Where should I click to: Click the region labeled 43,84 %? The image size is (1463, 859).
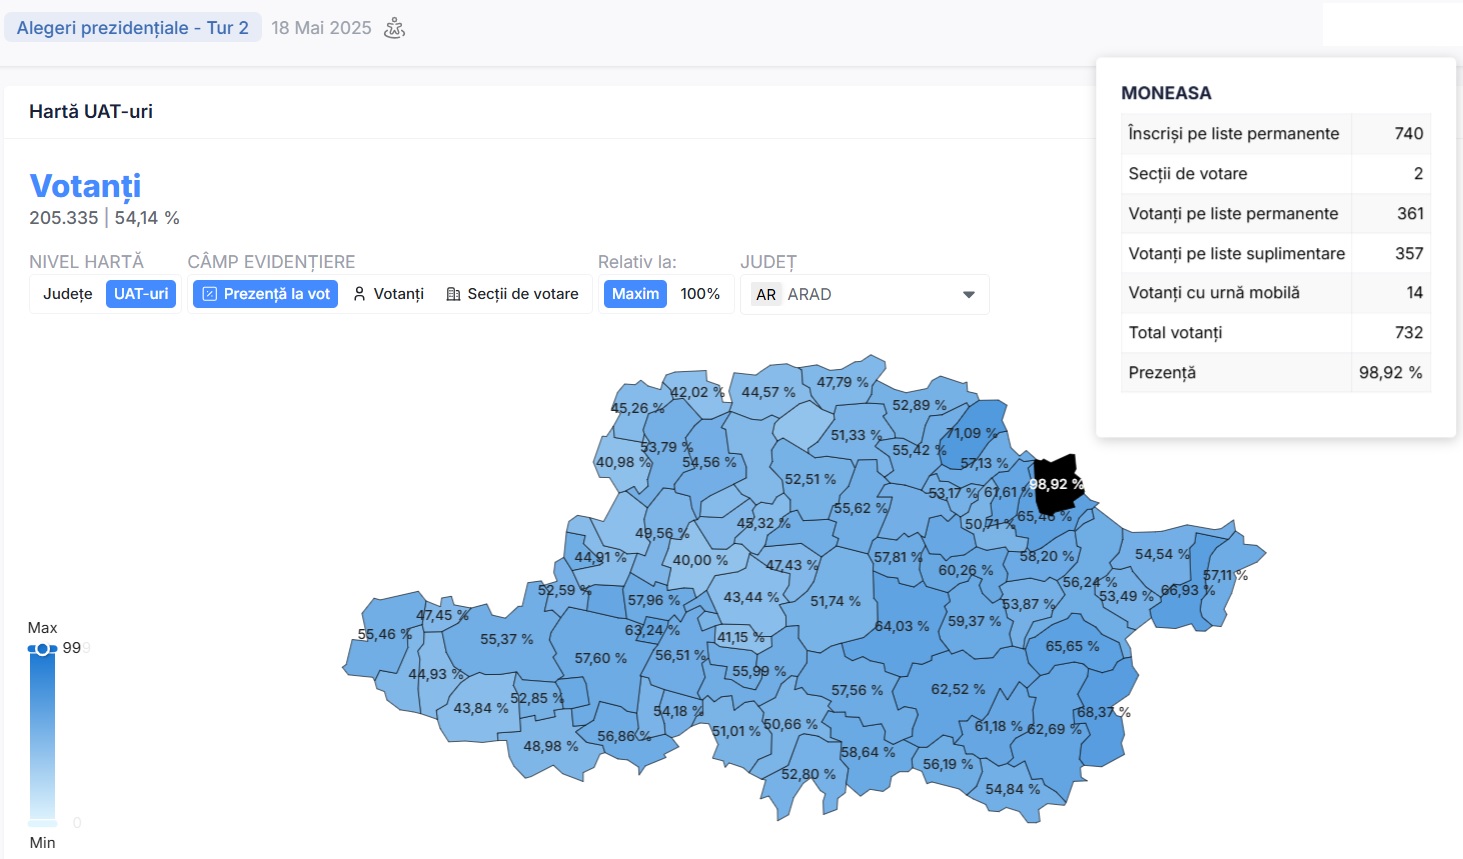pos(481,708)
